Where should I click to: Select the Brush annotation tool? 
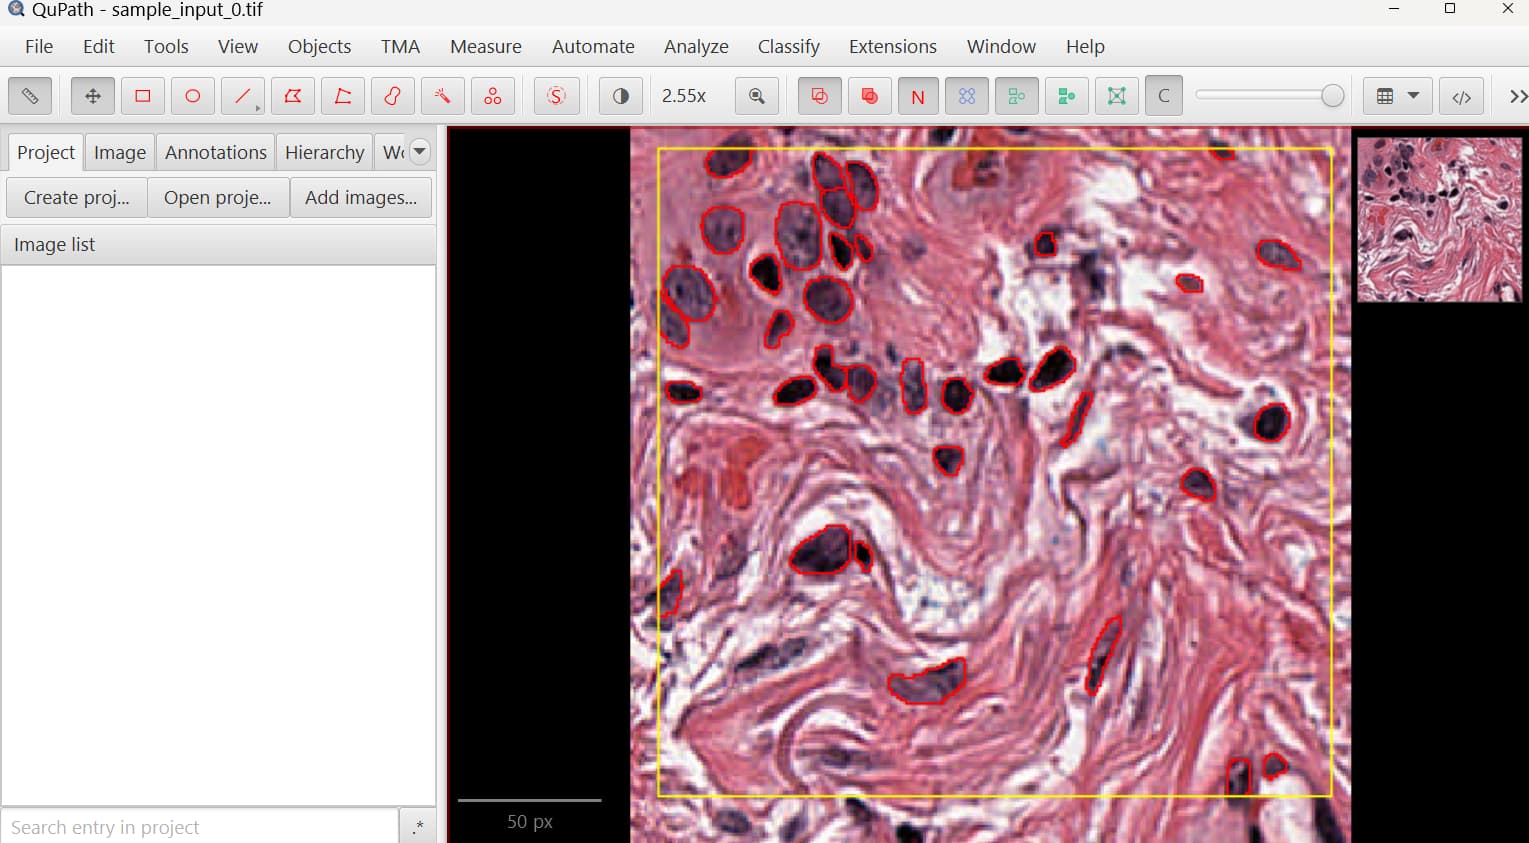pyautogui.click(x=393, y=96)
